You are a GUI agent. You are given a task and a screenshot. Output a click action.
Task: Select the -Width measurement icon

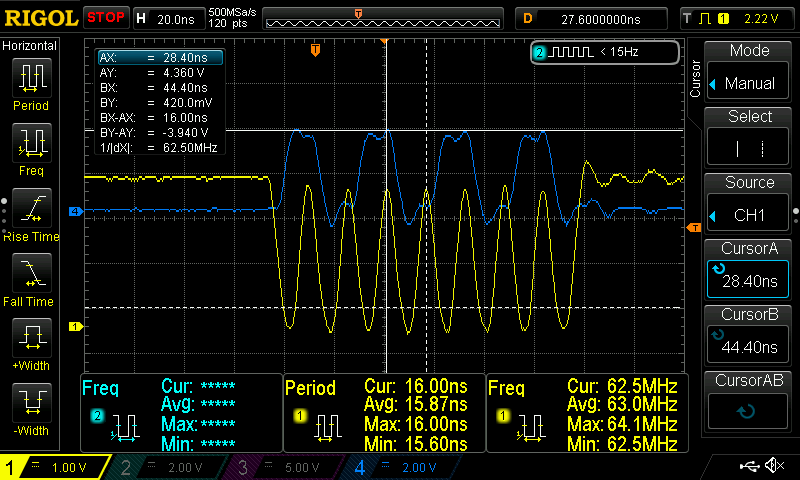click(30, 404)
